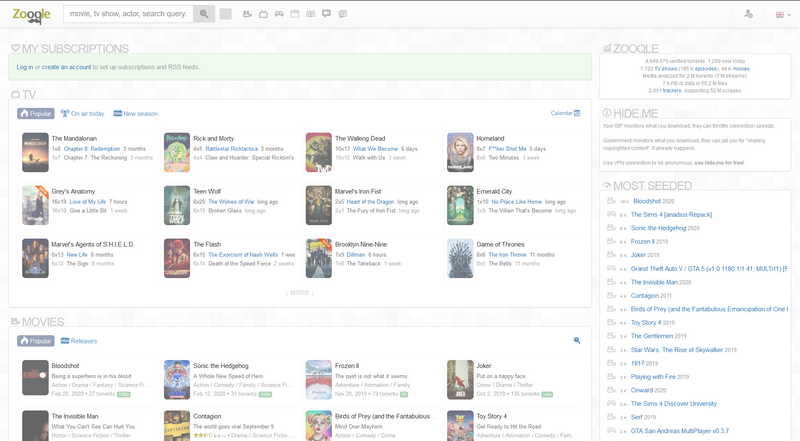Image resolution: width=800 pixels, height=441 pixels.
Task: Open Grey's Anatomy title
Action: point(73,191)
